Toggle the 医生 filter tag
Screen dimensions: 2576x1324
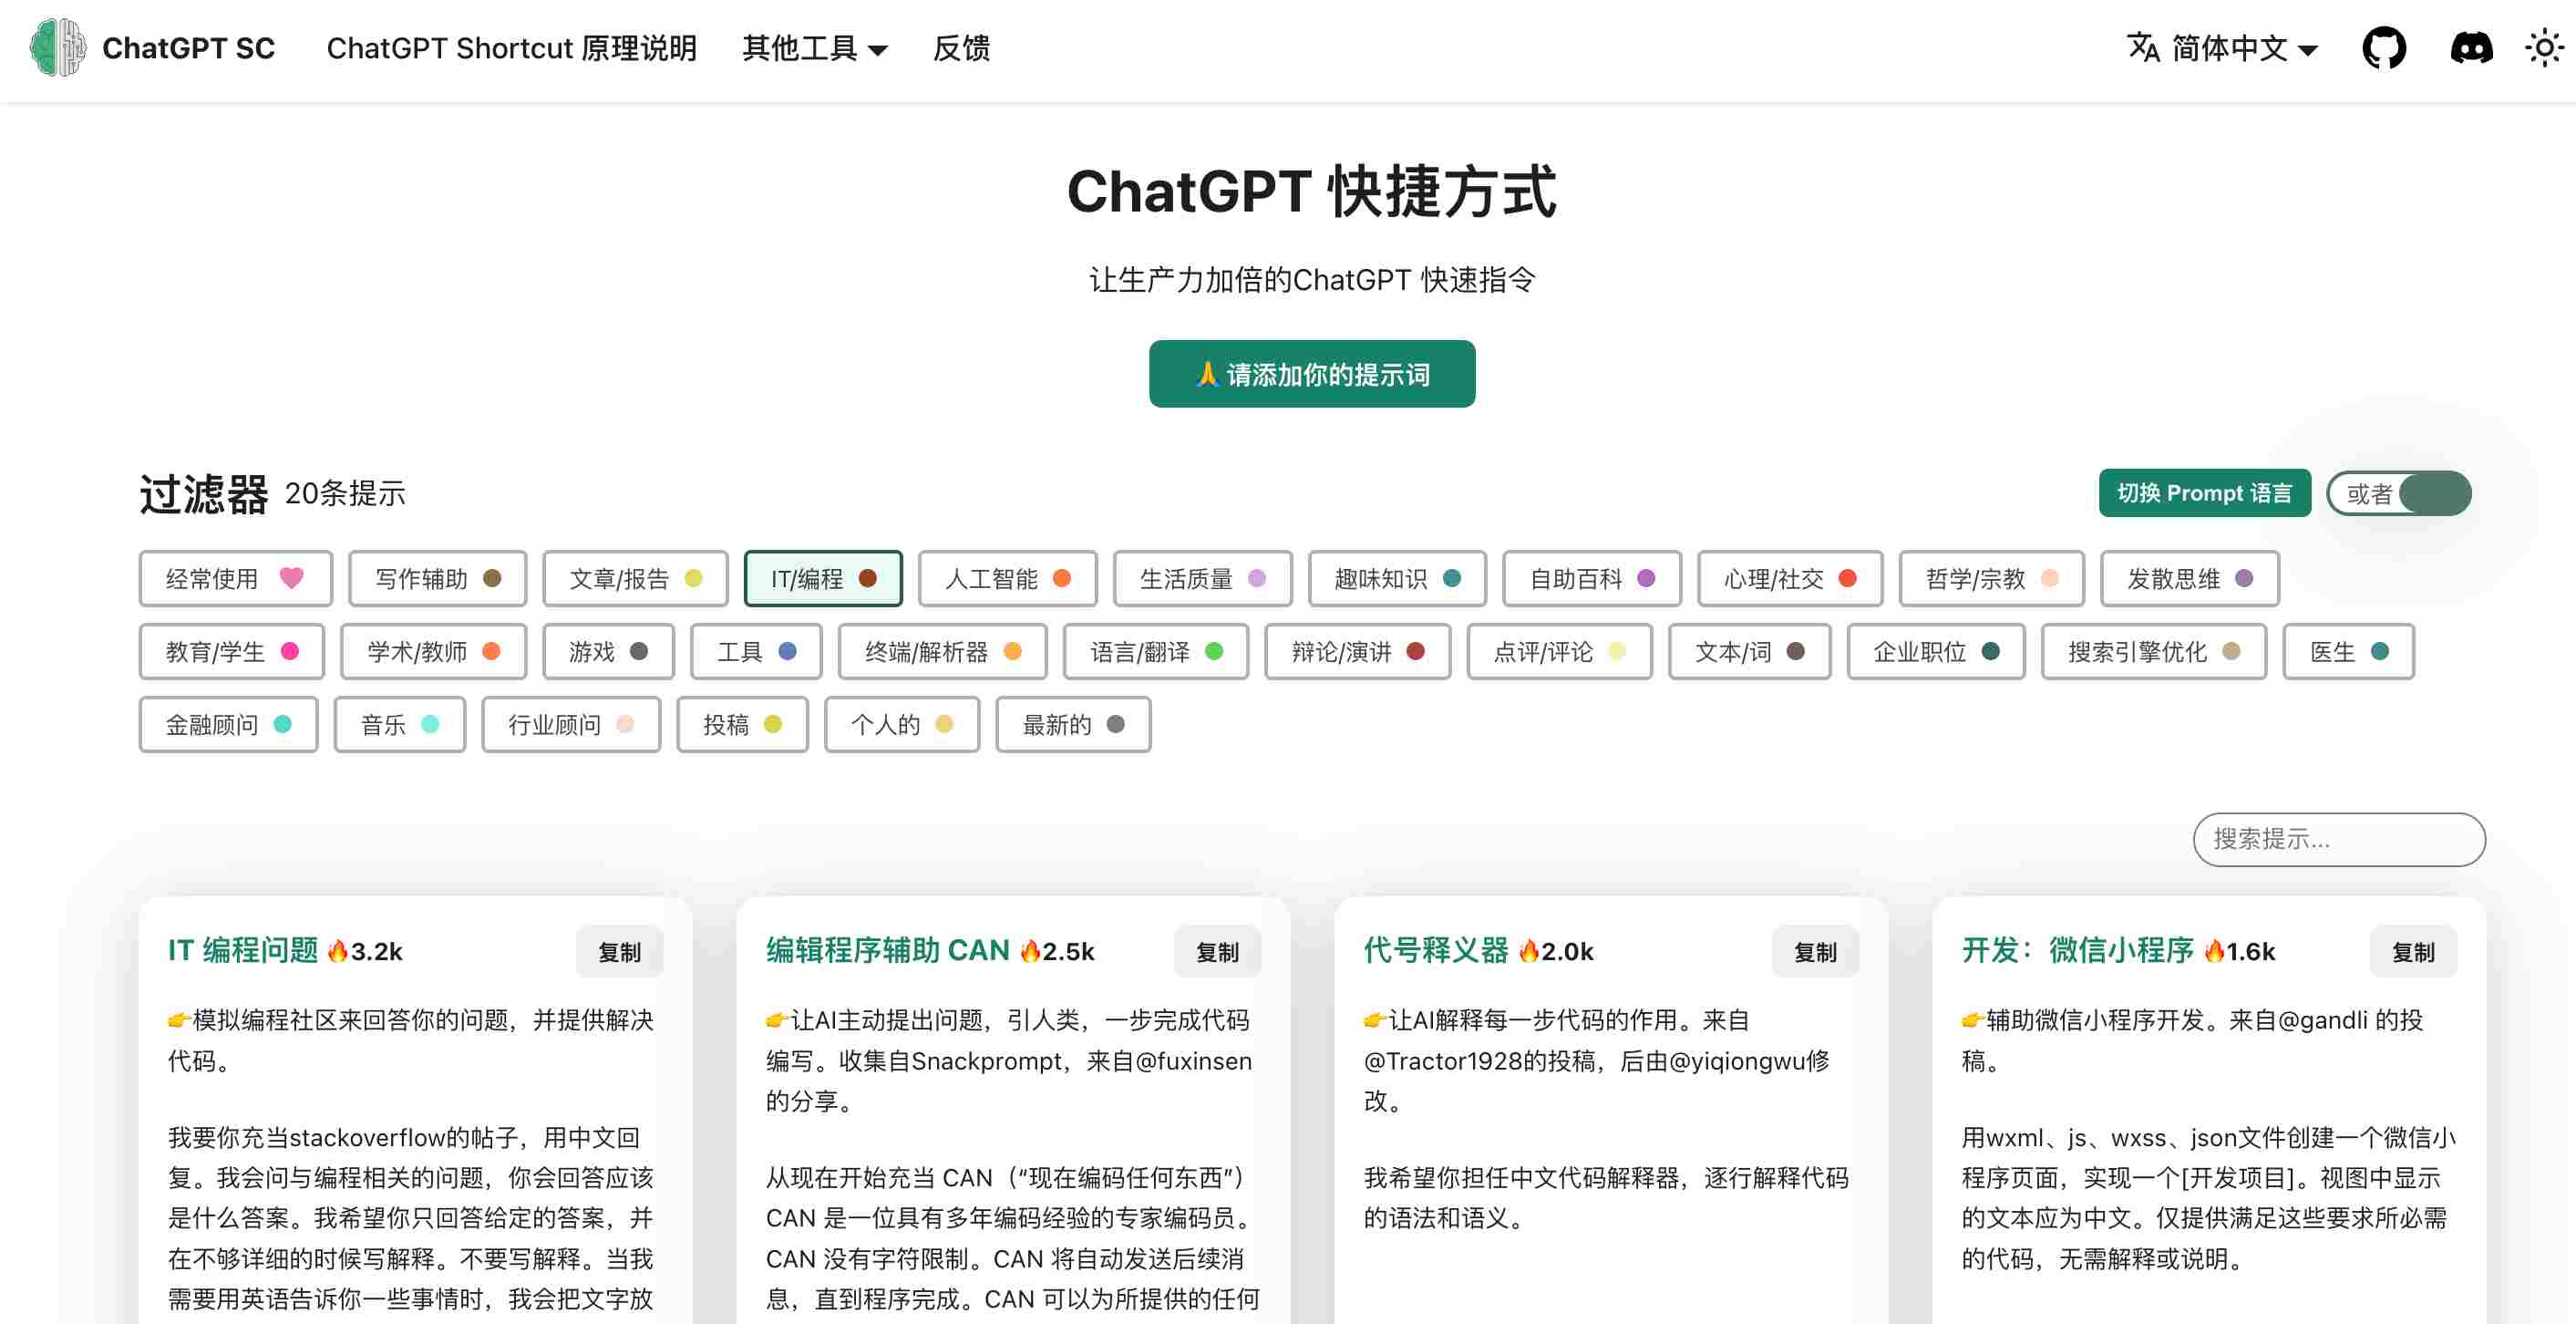(x=2348, y=651)
